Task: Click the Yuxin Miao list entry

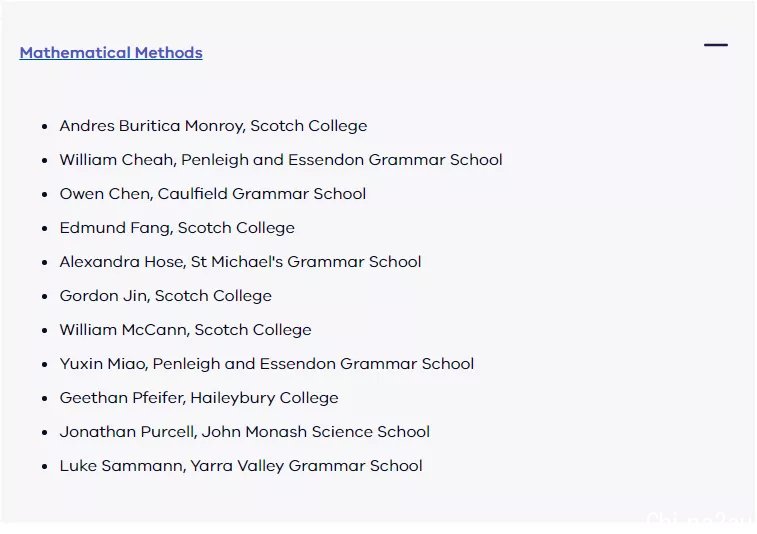Action: 267,364
